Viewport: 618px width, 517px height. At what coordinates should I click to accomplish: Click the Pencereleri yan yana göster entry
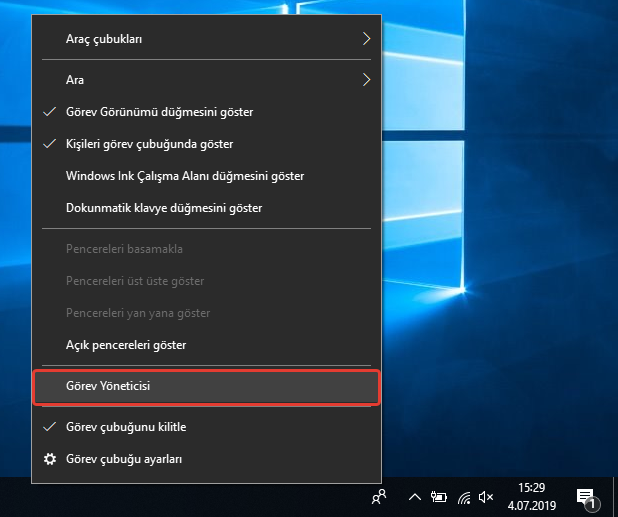pos(138,313)
